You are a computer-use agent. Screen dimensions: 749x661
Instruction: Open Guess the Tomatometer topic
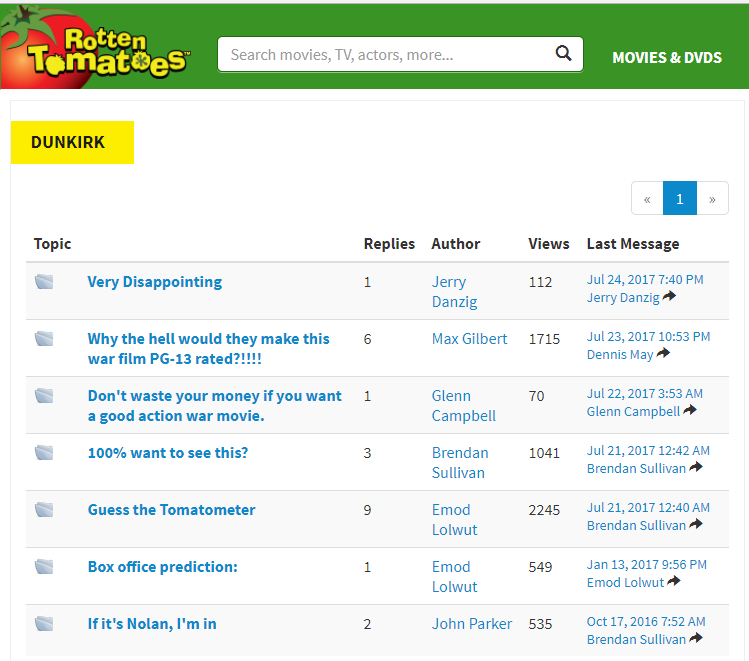pyautogui.click(x=171, y=510)
